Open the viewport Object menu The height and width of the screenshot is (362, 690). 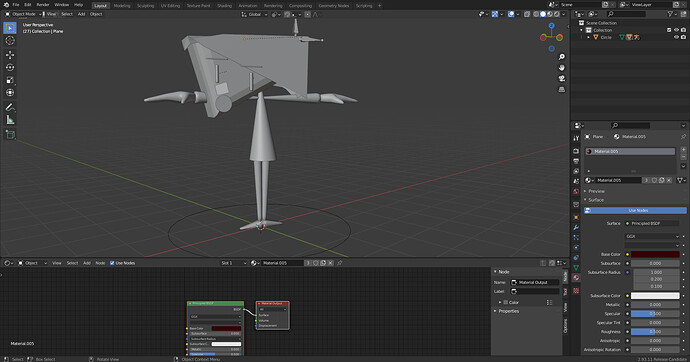96,14
